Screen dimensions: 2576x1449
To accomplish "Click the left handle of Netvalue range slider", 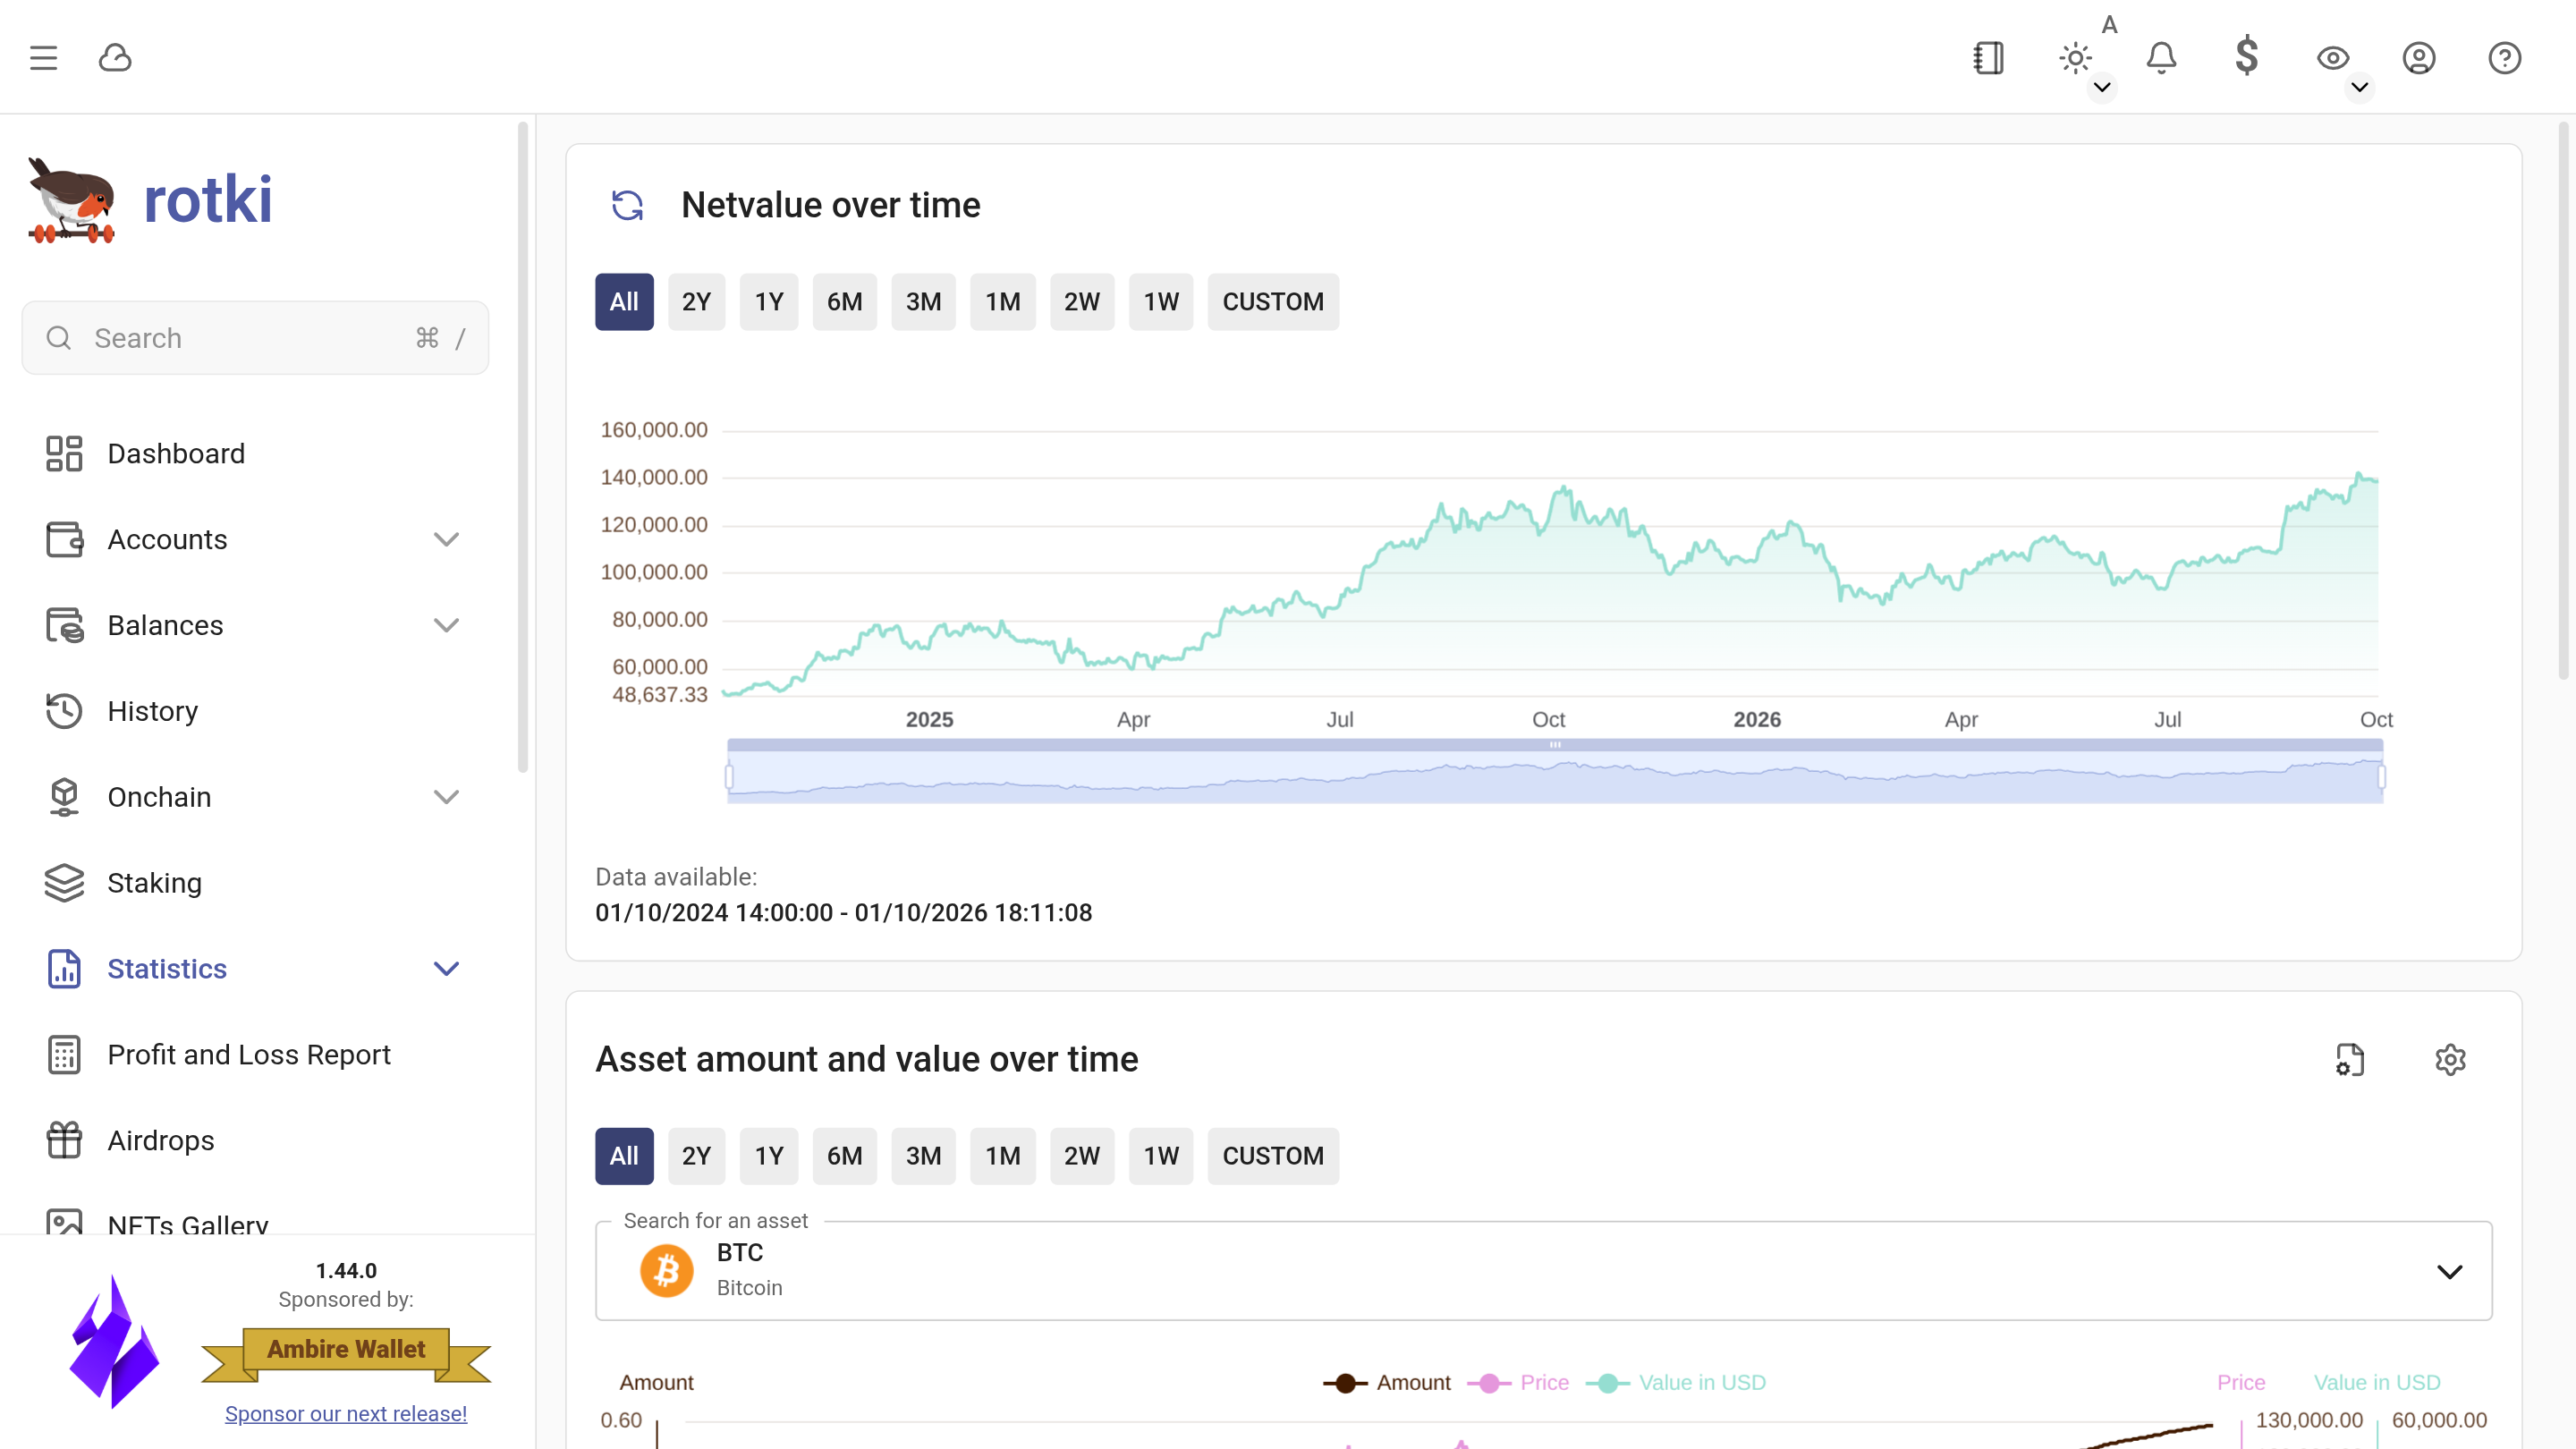I will coord(729,776).
